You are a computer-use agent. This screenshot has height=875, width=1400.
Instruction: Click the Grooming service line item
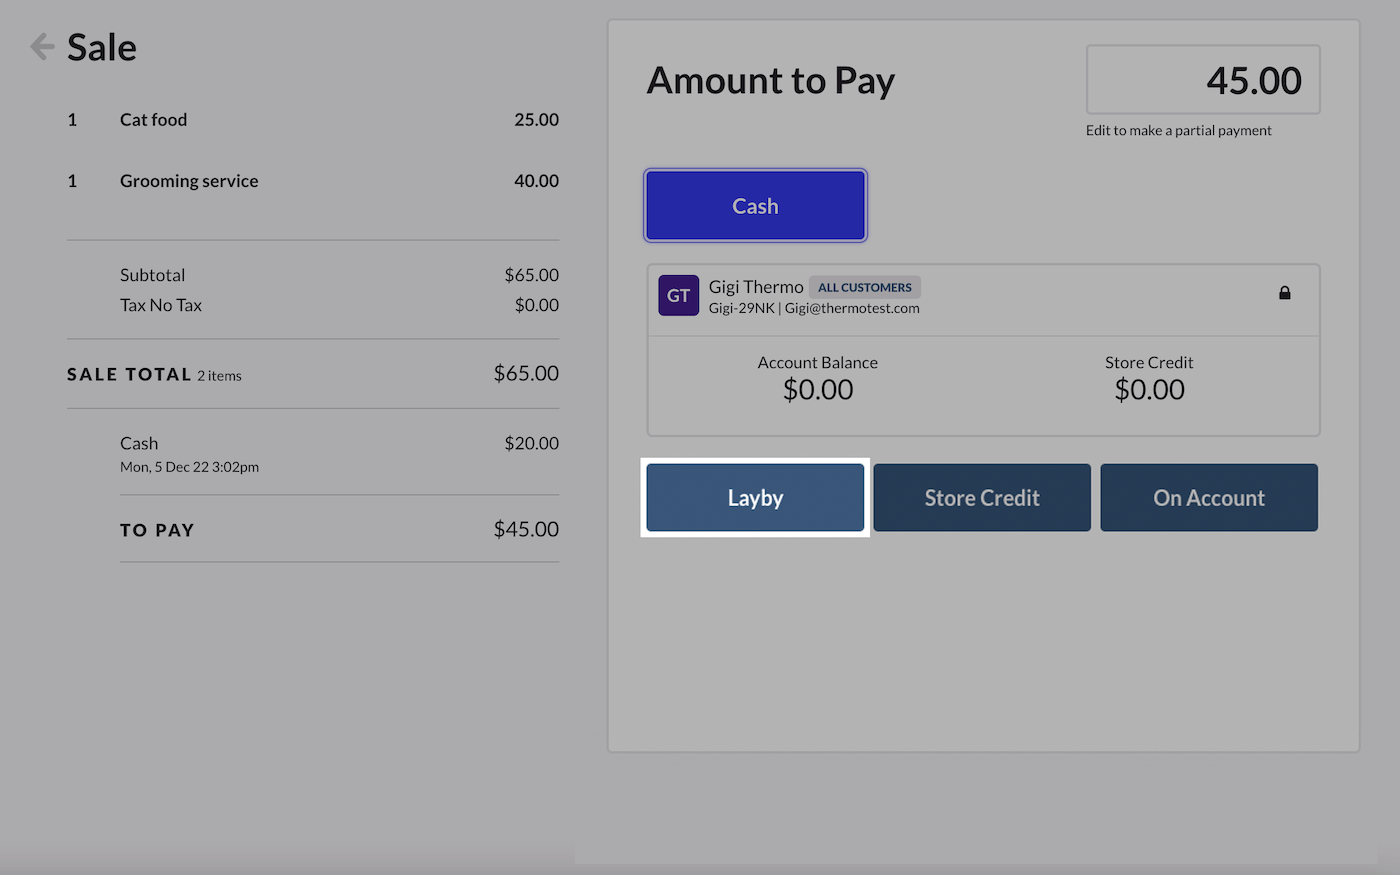(x=189, y=181)
